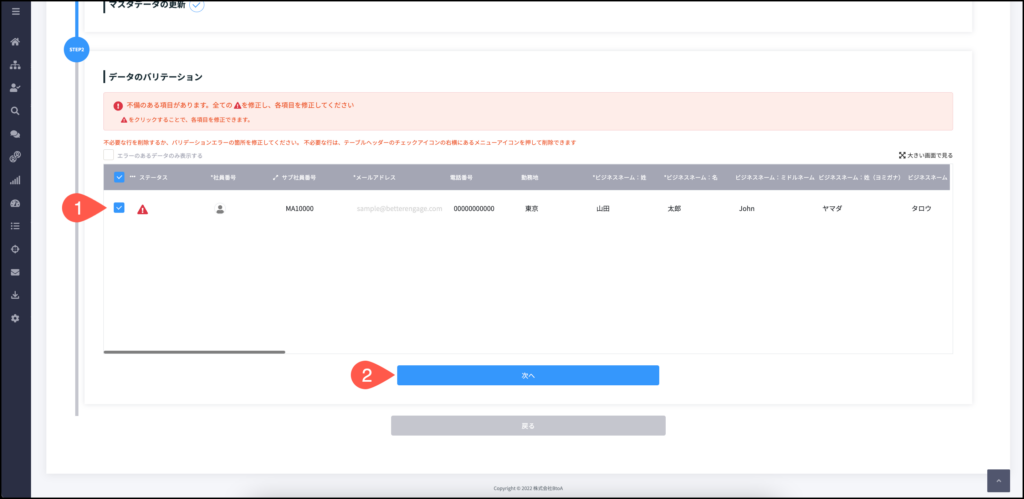1024x499 pixels.
Task: Click 大きい画面で見る link
Action: tap(930, 155)
